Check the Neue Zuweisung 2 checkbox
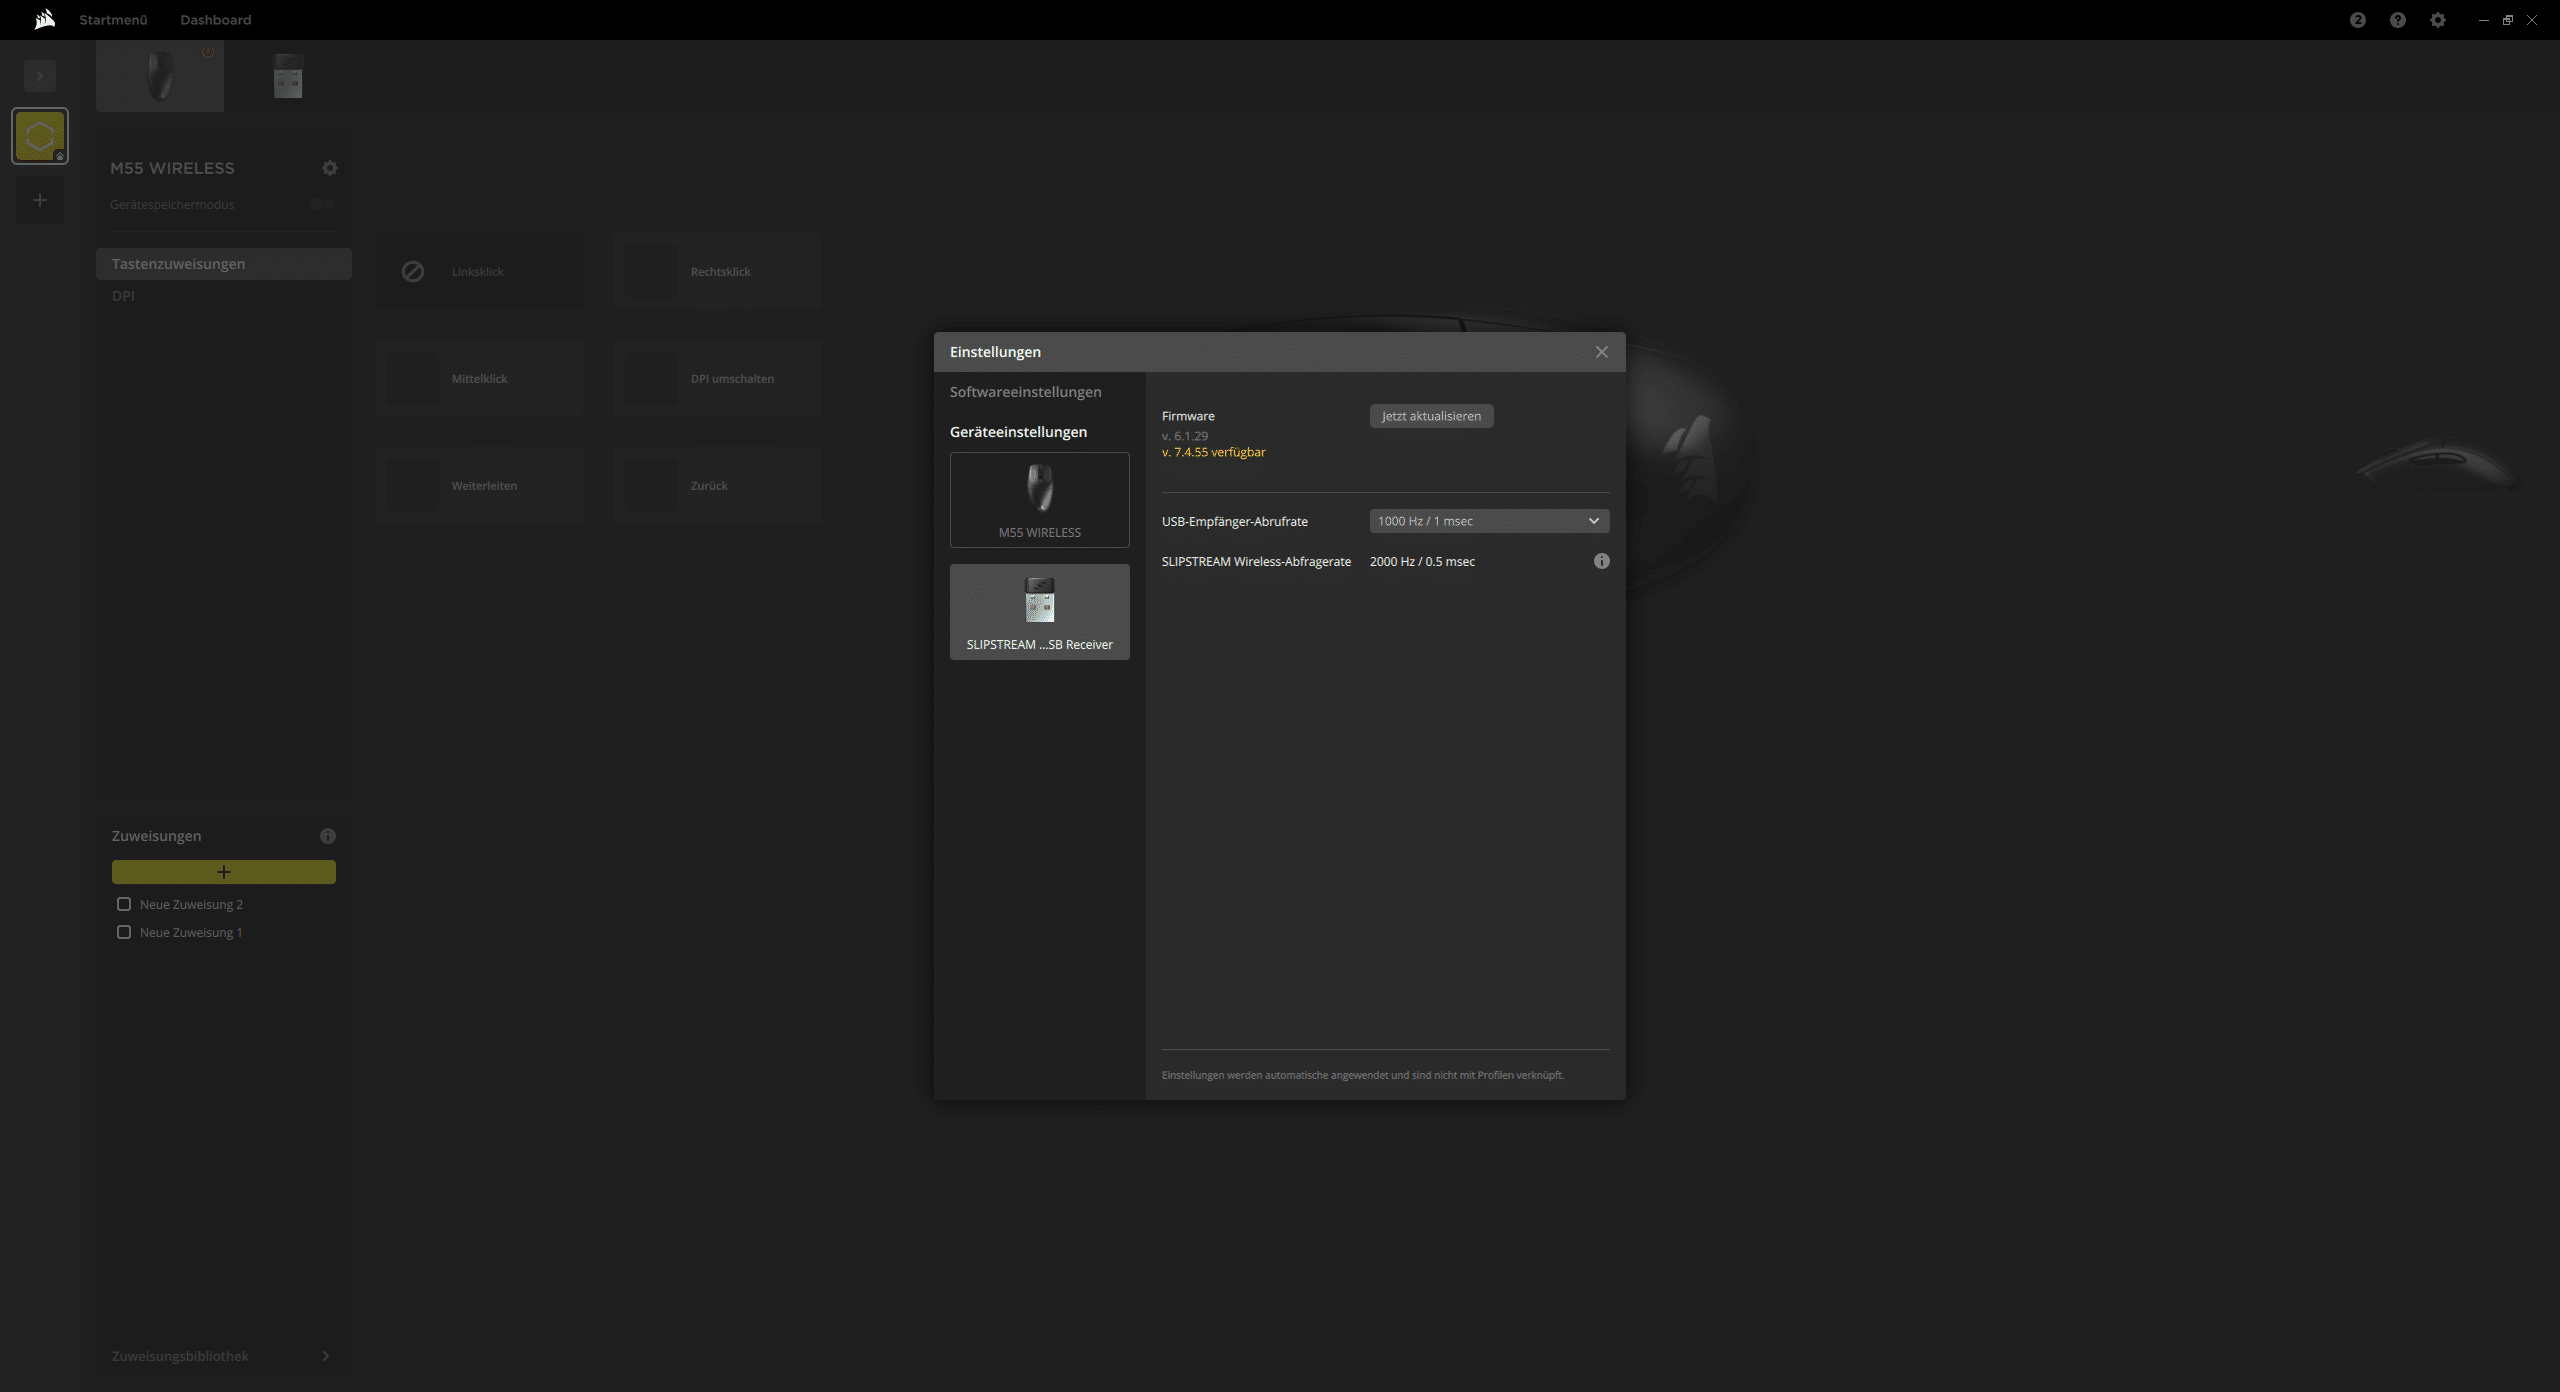This screenshot has height=1392, width=2560. (124, 904)
